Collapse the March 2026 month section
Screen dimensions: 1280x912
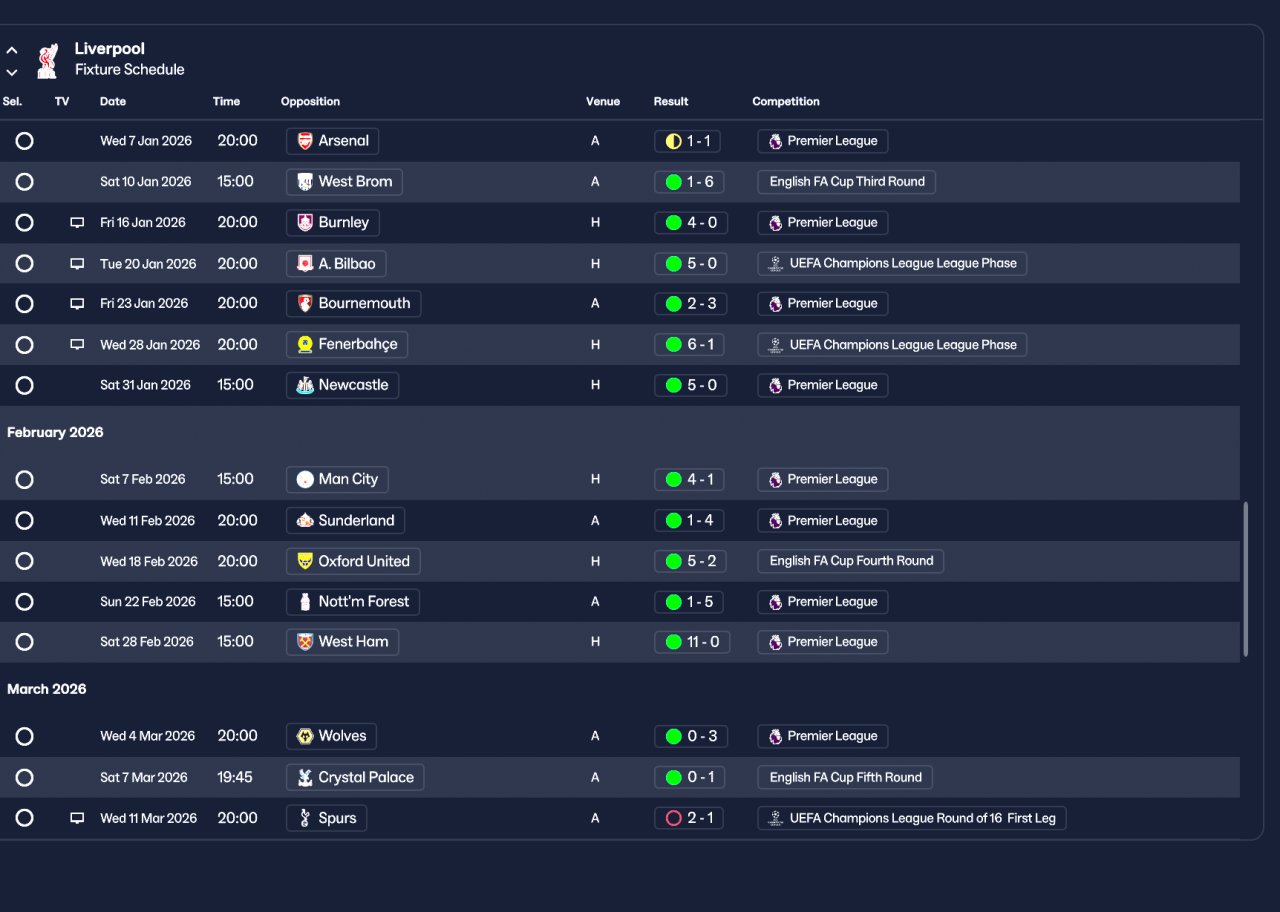pyautogui.click(x=47, y=689)
